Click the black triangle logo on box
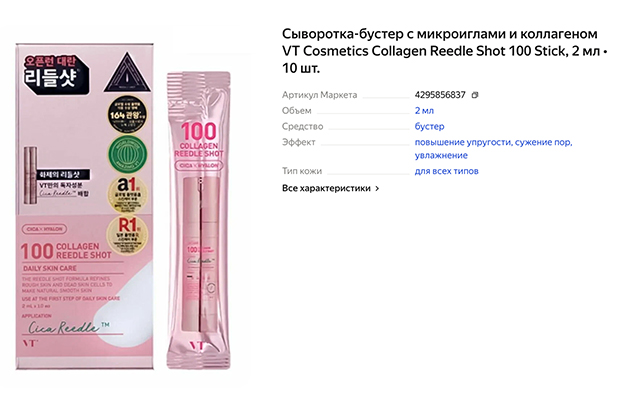The width and height of the screenshot is (630, 400). click(127, 72)
